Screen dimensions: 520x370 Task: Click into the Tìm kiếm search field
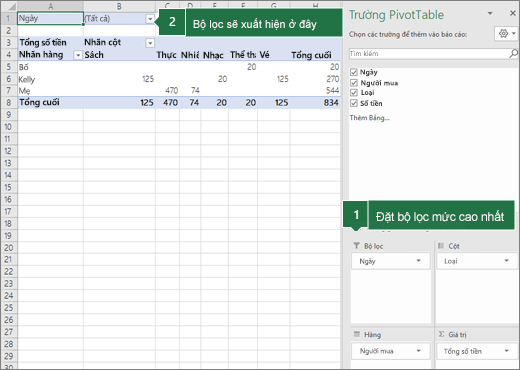(429, 54)
